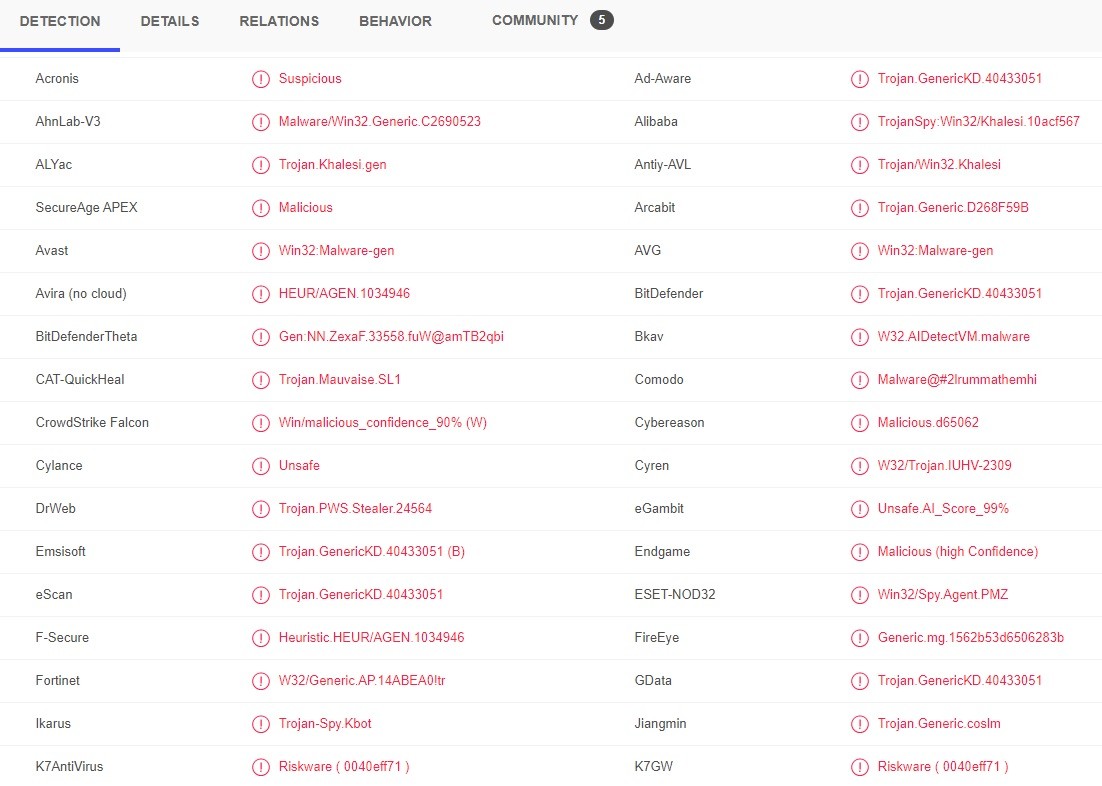This screenshot has height=786, width=1102.
Task: Select the Malware/Win32.Generic.C2690523 detection text
Action: (380, 121)
